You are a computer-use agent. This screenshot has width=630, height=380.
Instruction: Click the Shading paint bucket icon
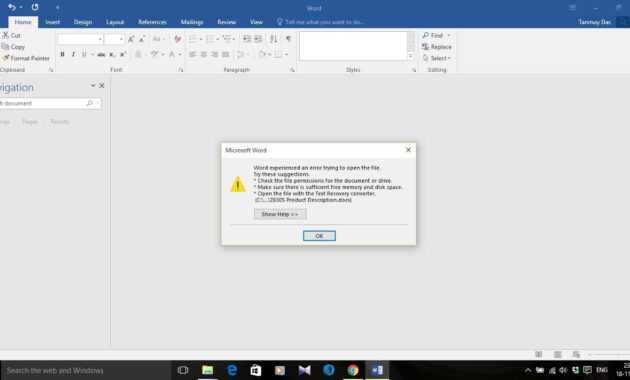pyautogui.click(x=262, y=54)
